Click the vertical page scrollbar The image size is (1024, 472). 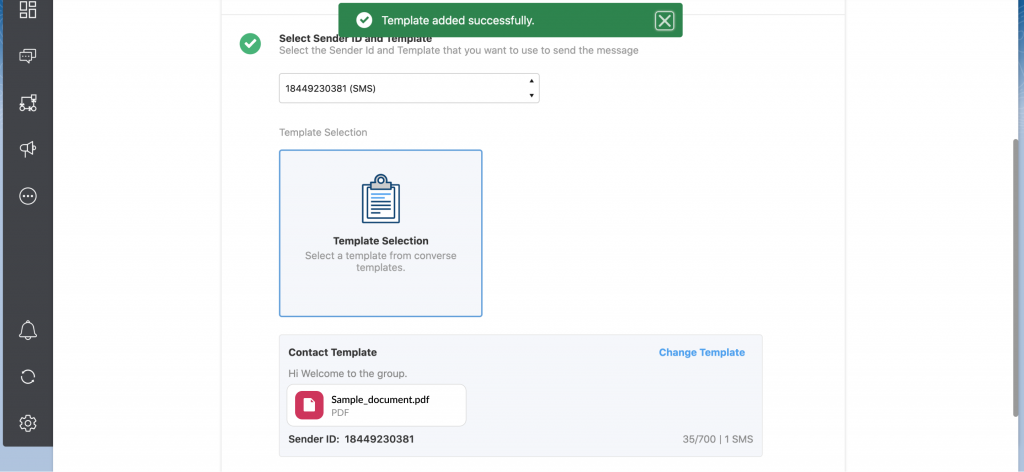point(1016,277)
